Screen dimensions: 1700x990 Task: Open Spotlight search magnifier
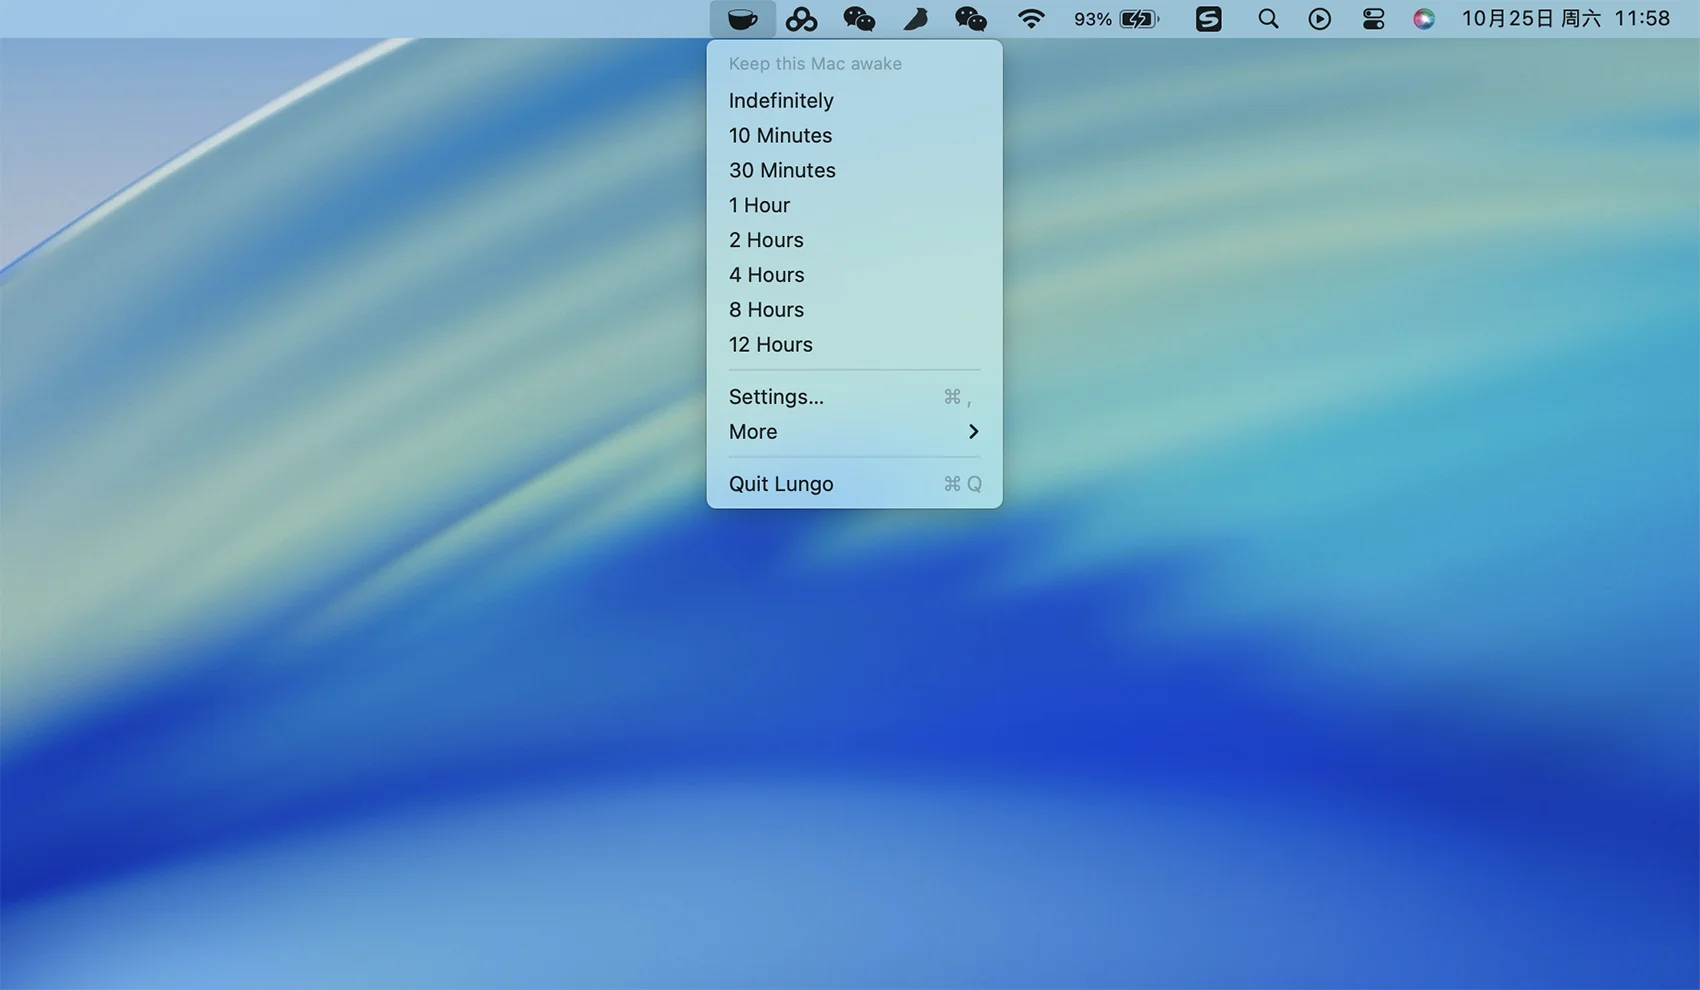click(x=1267, y=19)
